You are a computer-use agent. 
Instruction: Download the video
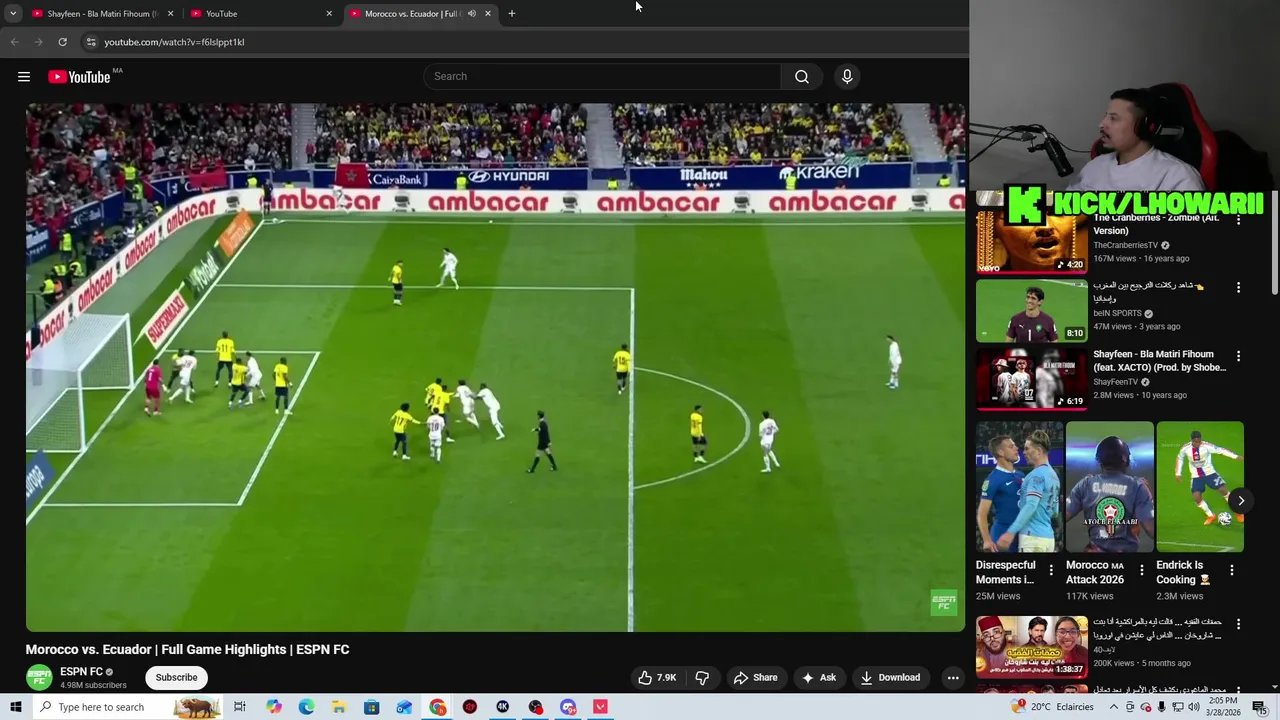pos(890,677)
